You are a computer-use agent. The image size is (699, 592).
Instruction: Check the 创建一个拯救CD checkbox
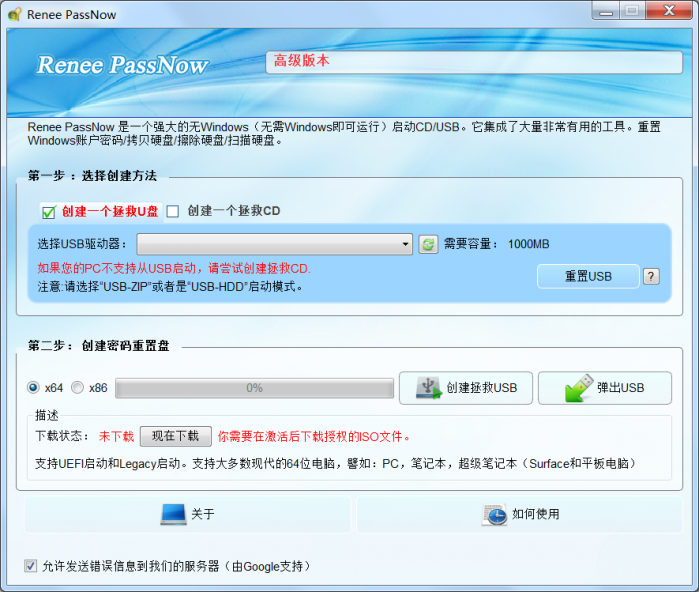[173, 211]
